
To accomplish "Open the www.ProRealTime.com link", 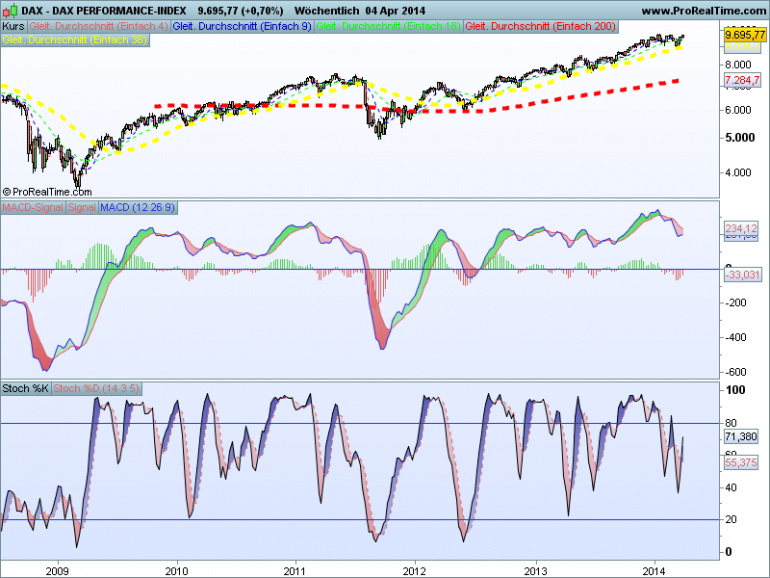I will [x=704, y=10].
